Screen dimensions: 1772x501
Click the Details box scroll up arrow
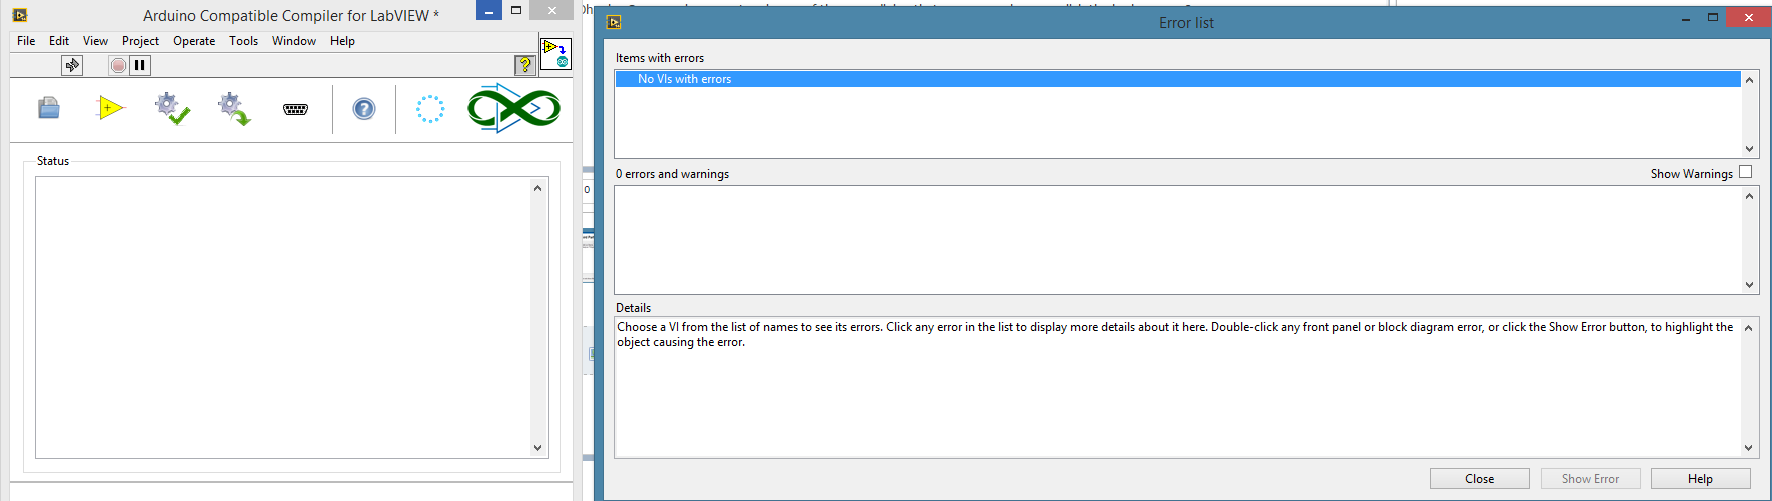pyautogui.click(x=1748, y=328)
